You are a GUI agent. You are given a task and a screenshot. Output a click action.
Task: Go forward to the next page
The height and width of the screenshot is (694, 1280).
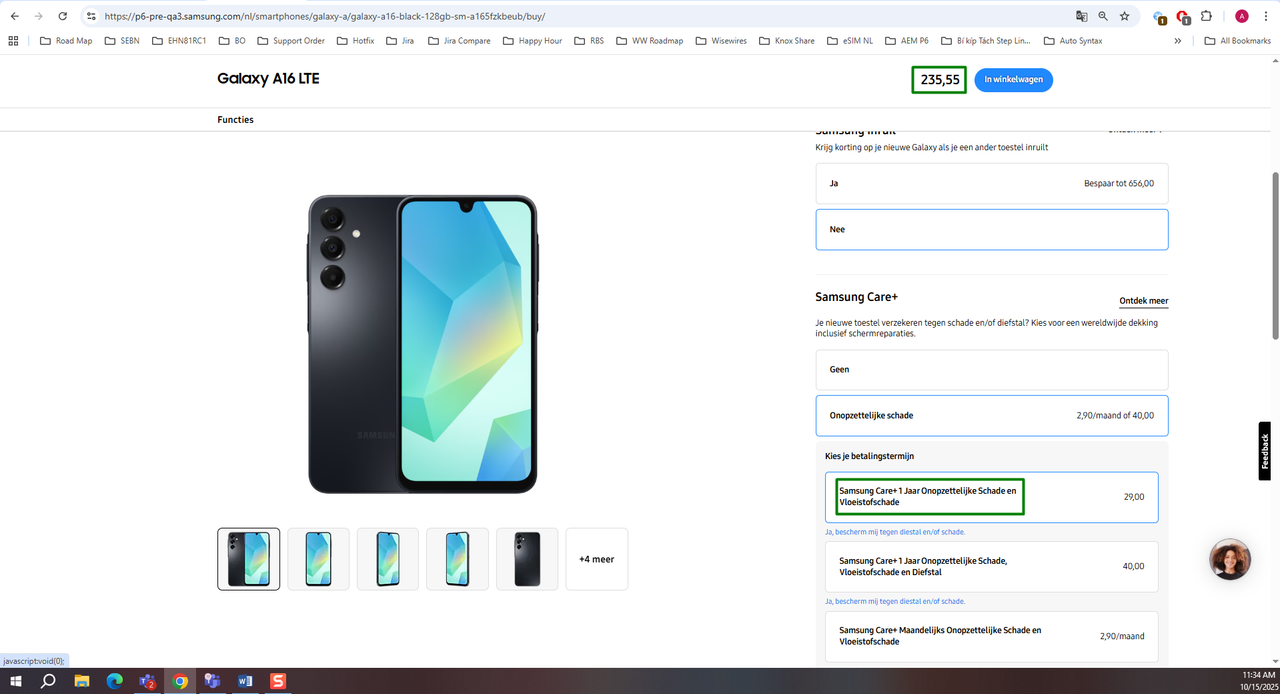[x=39, y=16]
